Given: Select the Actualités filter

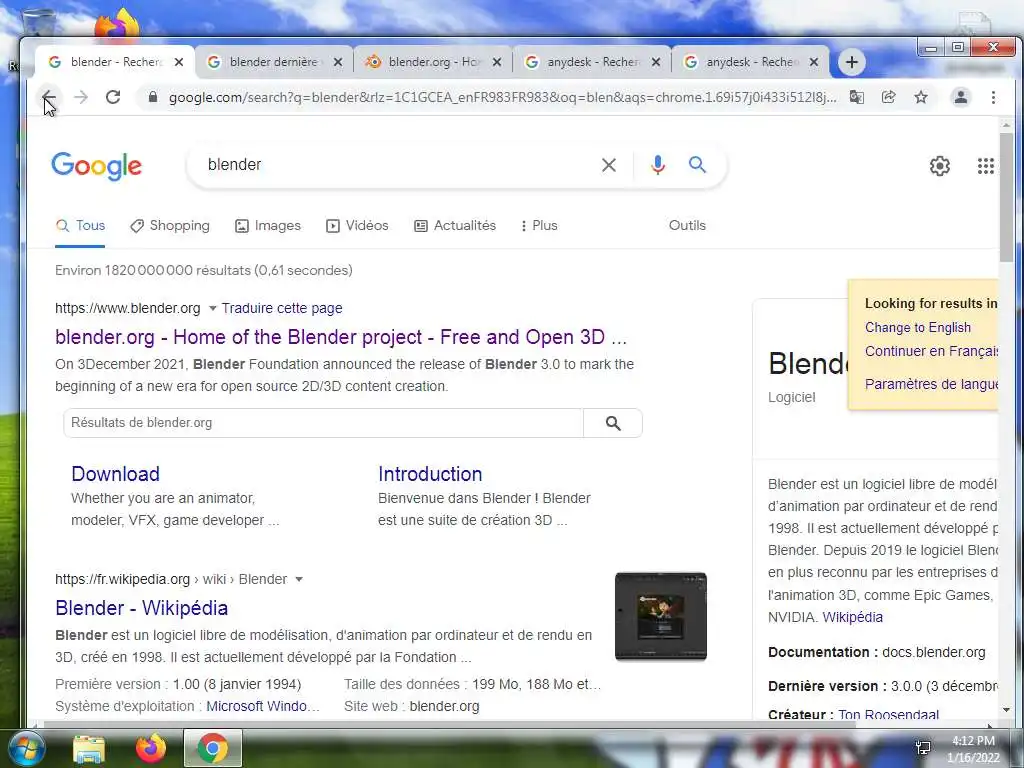Looking at the screenshot, I should 455,226.
